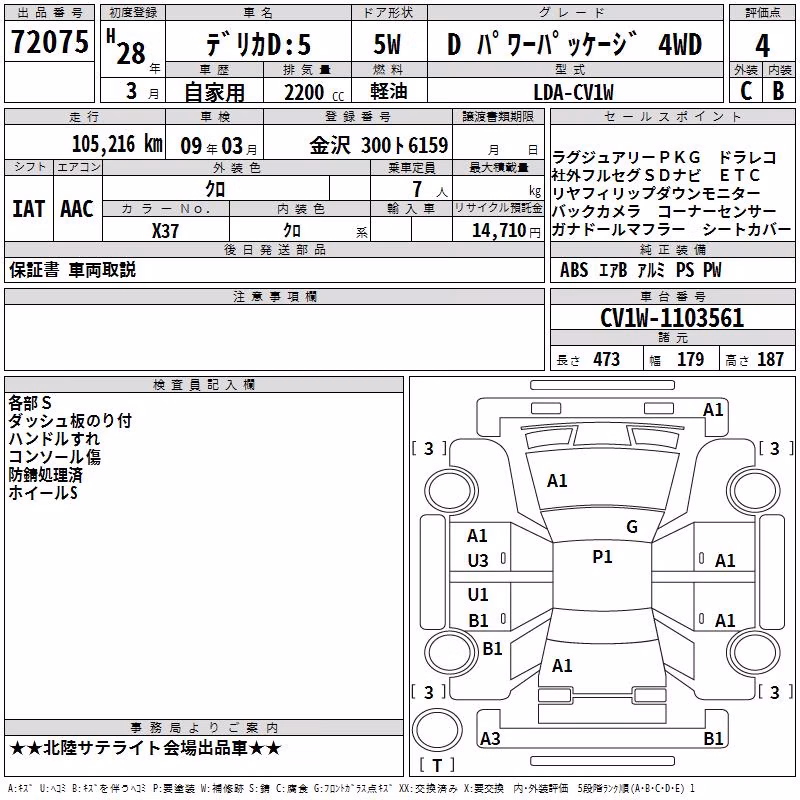The width and height of the screenshot is (800, 800).
Task: Select note ホイールS
Action: click(x=43, y=493)
